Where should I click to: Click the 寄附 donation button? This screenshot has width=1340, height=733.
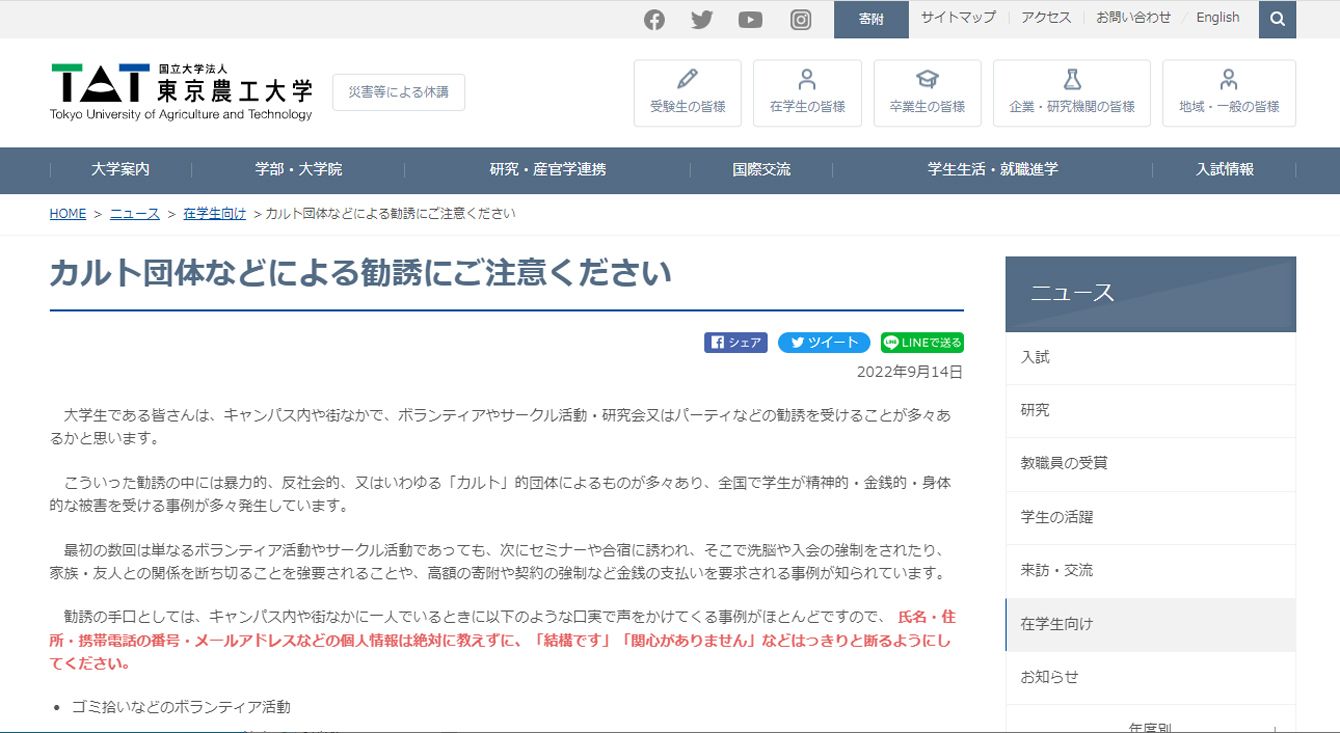(x=871, y=19)
